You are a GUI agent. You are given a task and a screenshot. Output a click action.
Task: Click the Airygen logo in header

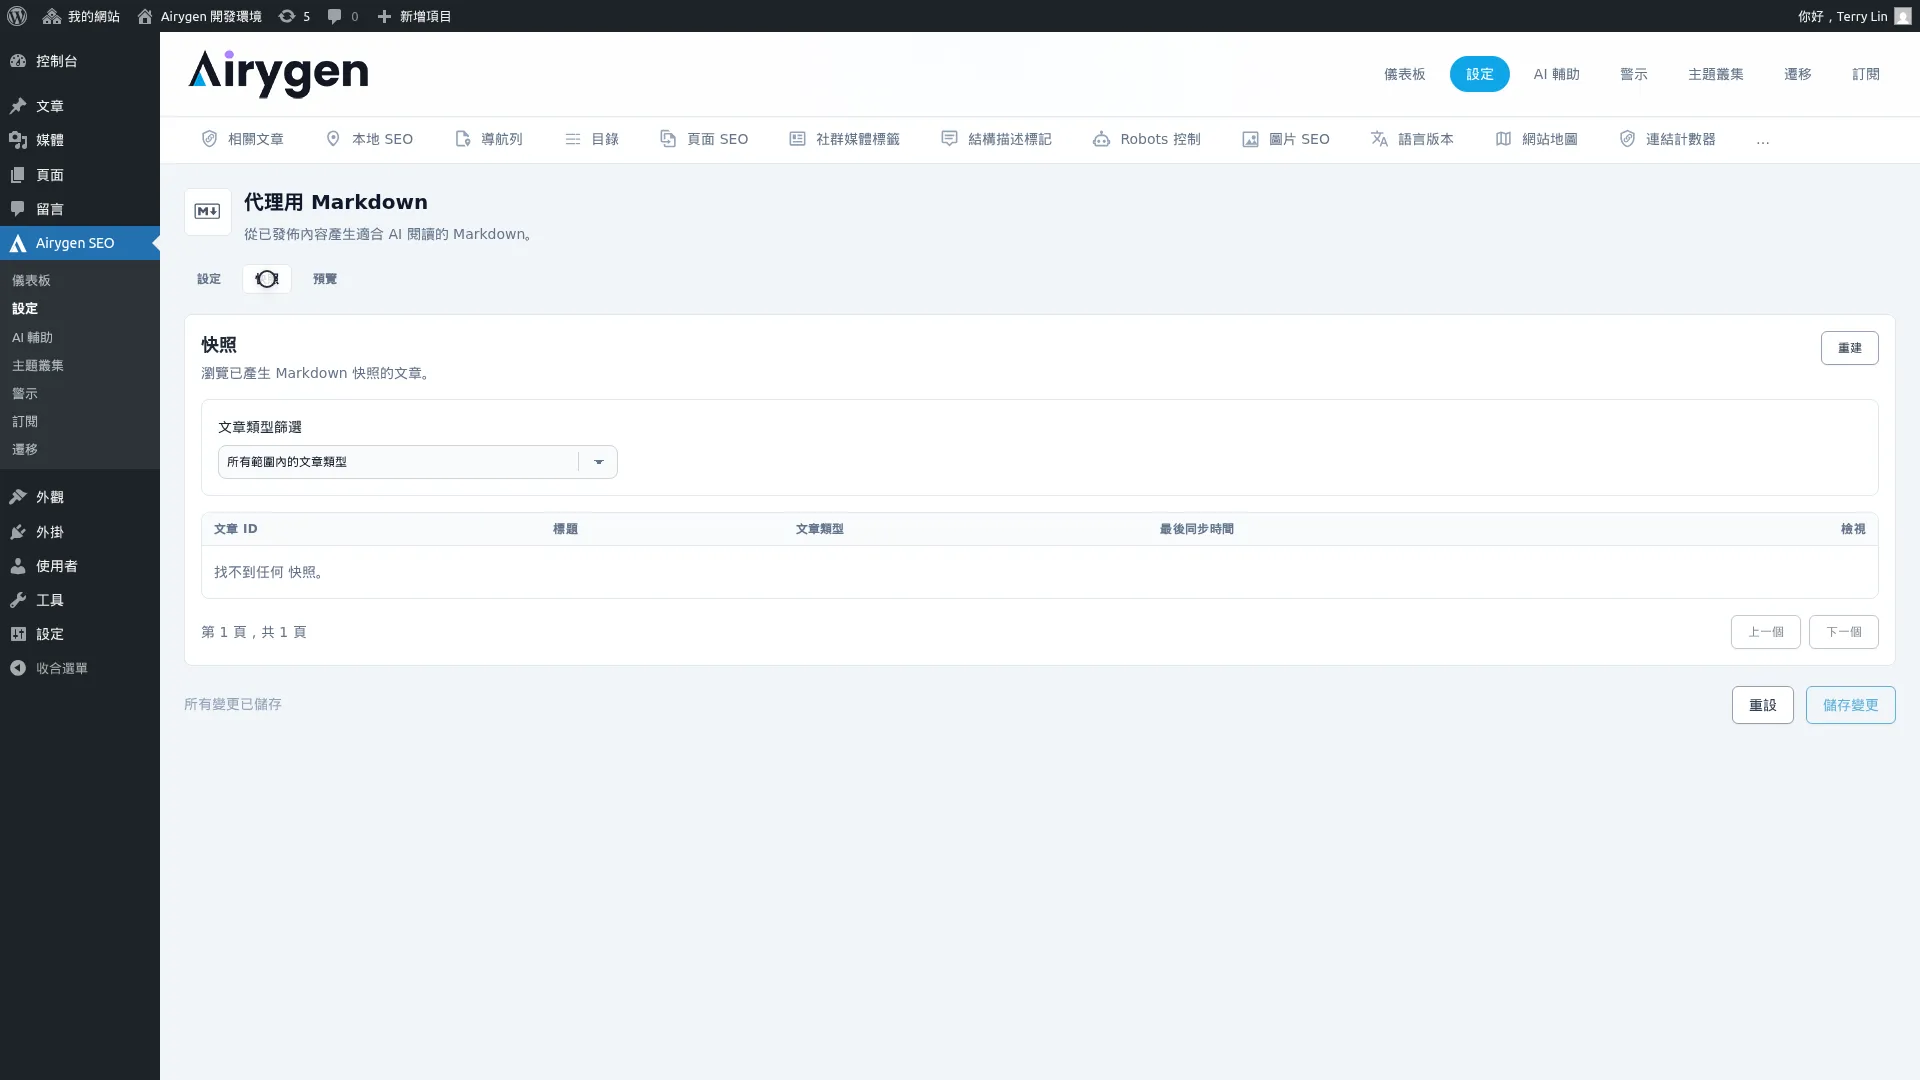click(278, 74)
